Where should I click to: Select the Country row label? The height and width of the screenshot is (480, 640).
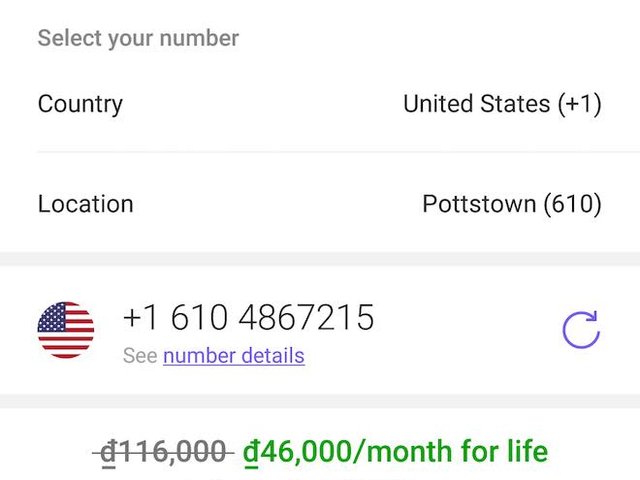80,104
